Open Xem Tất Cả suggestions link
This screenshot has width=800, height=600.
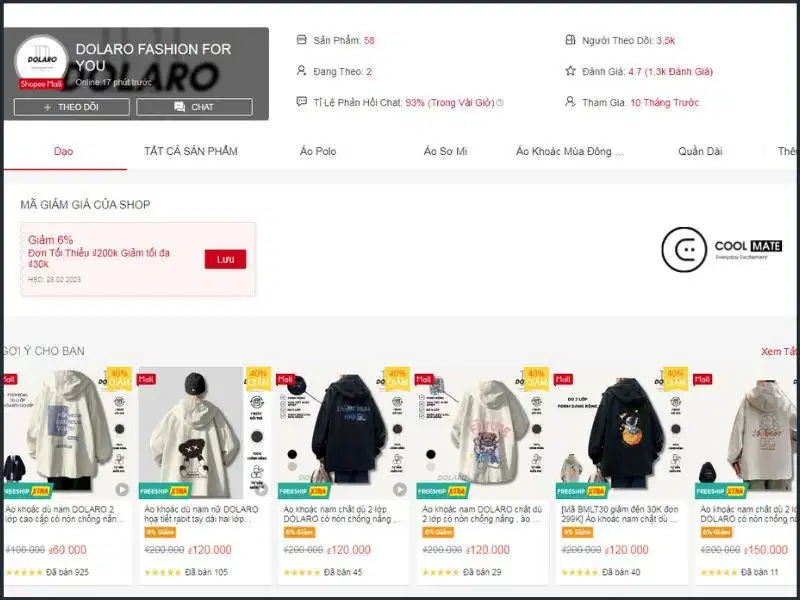click(780, 351)
